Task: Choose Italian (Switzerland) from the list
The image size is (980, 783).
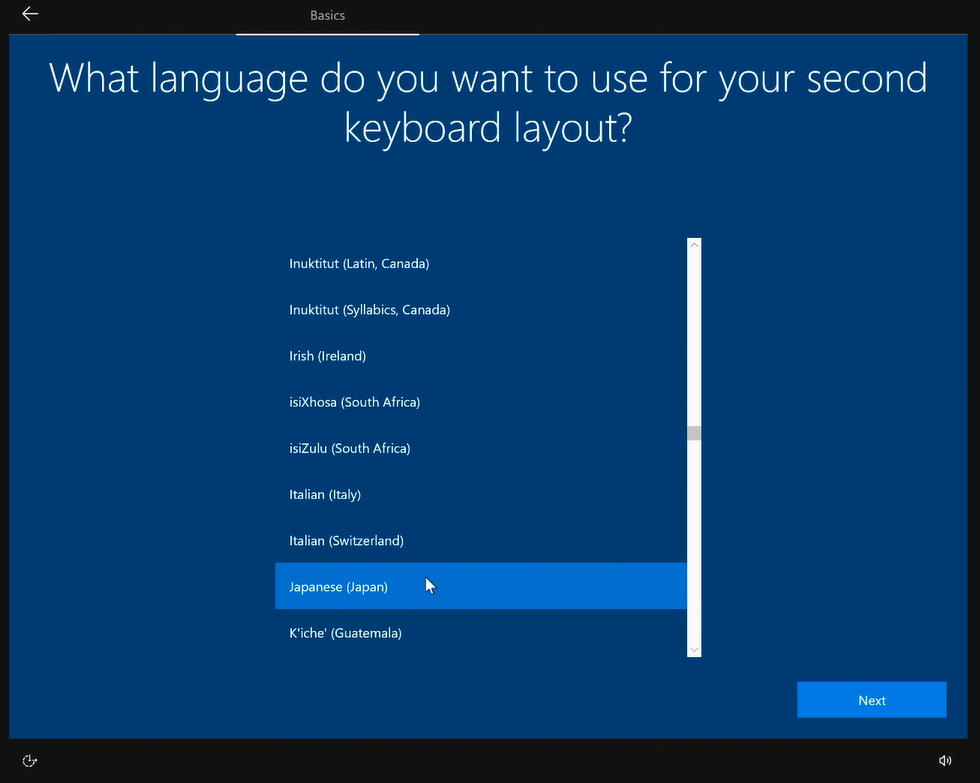Action: click(x=346, y=540)
